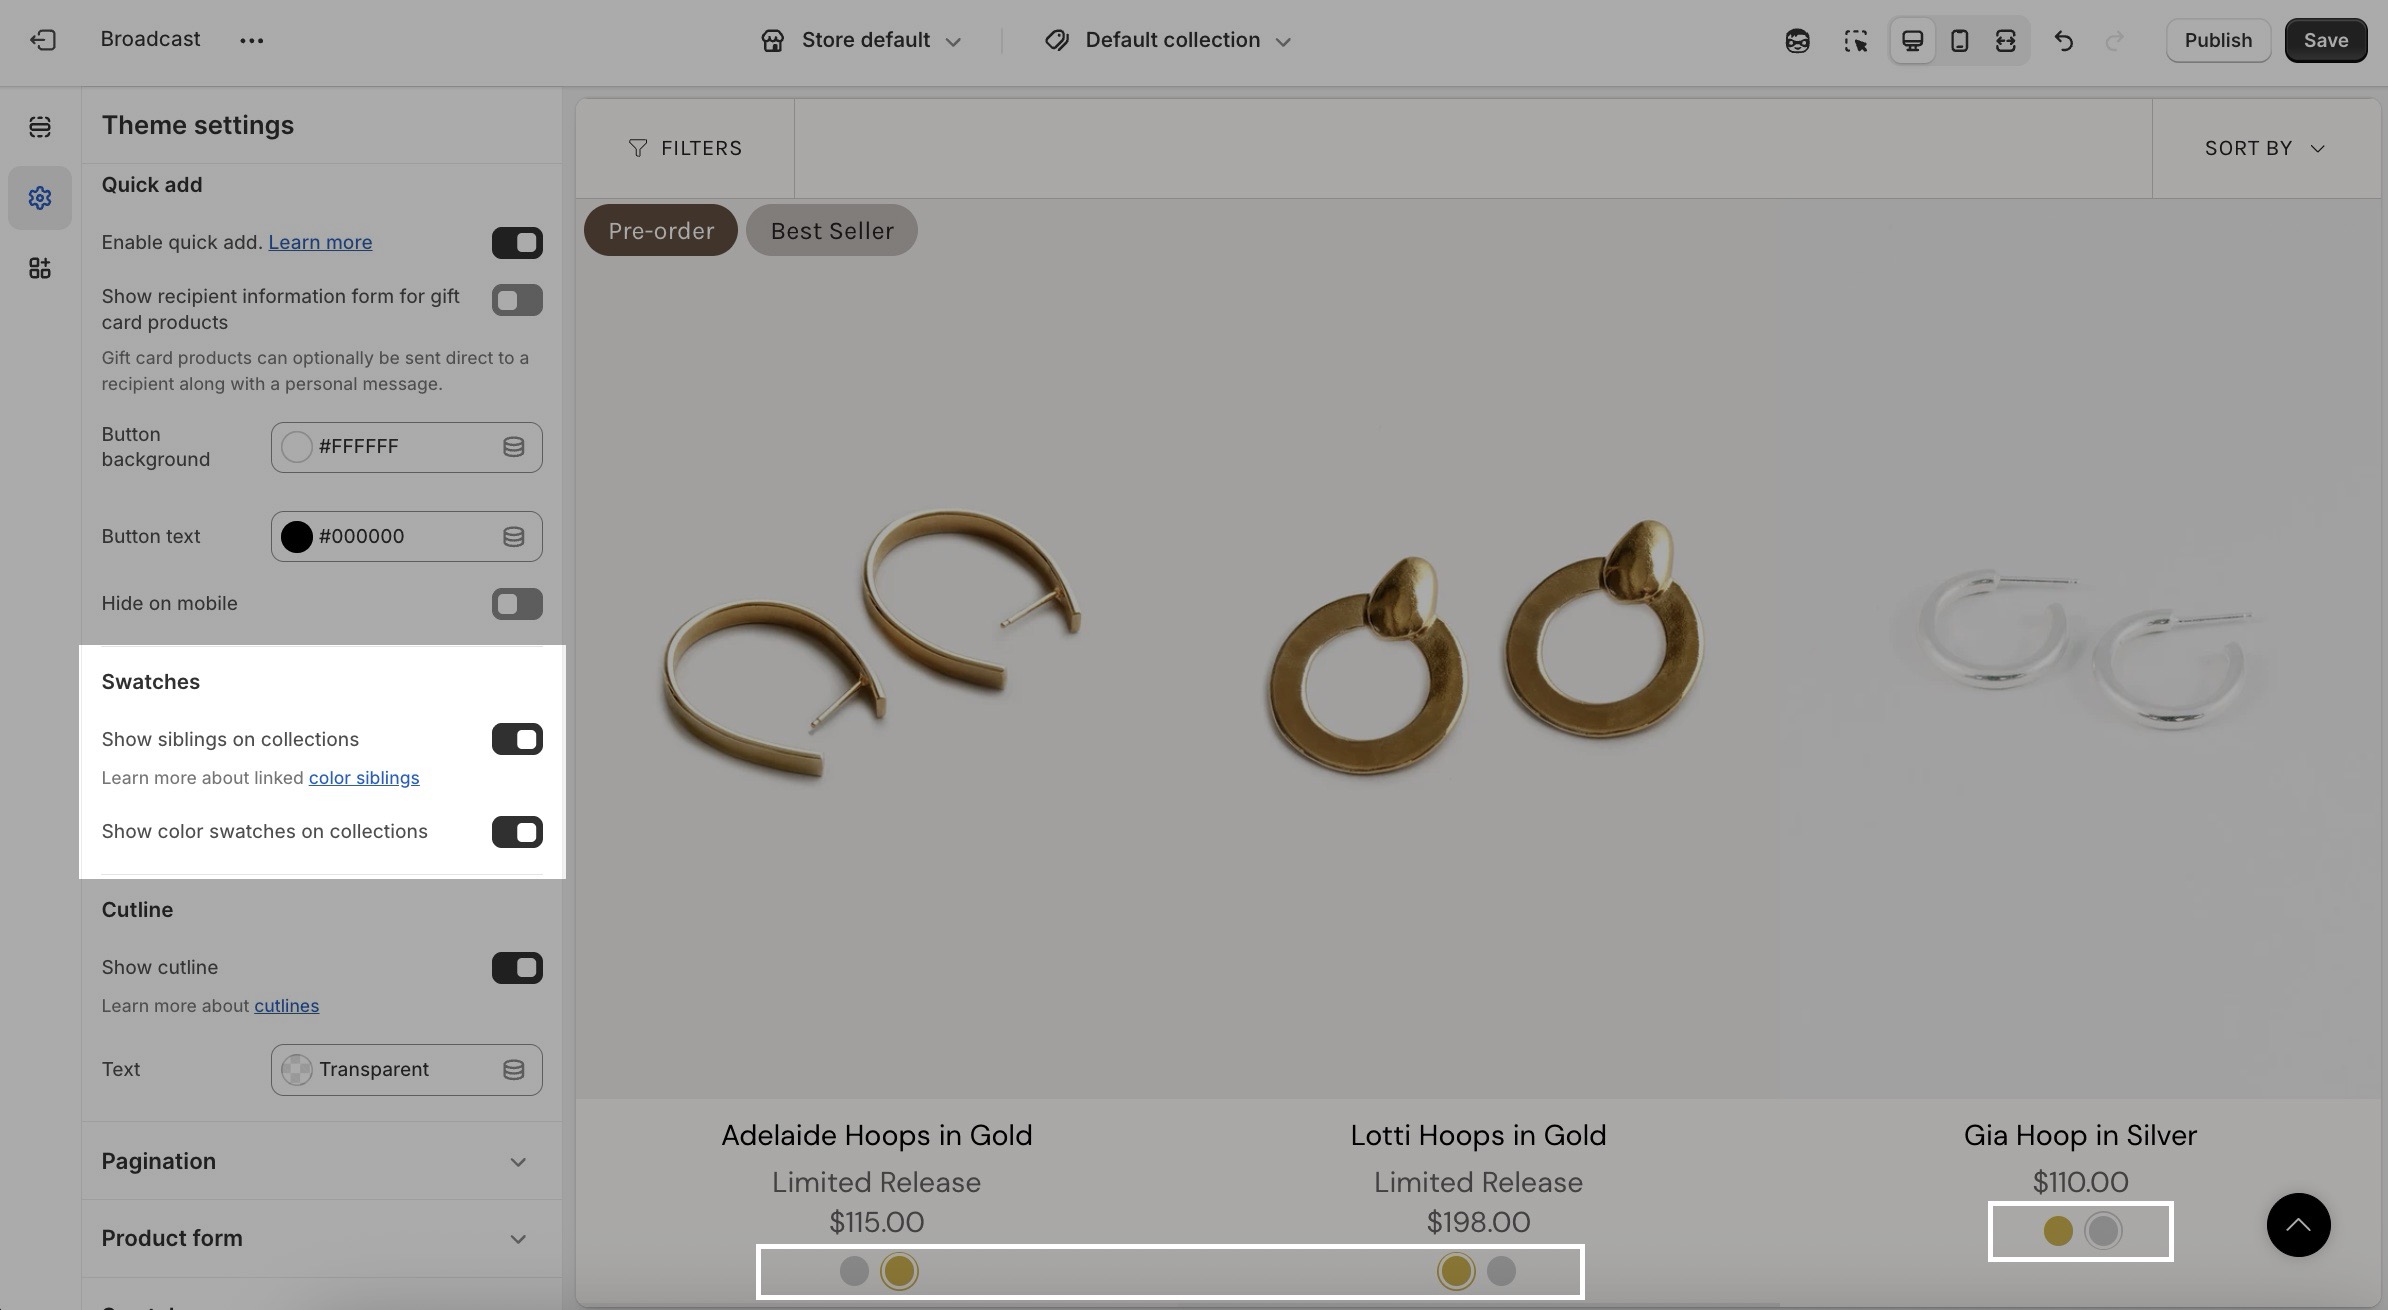The image size is (2388, 1310).
Task: Toggle Enable quick add switch
Action: 517,243
